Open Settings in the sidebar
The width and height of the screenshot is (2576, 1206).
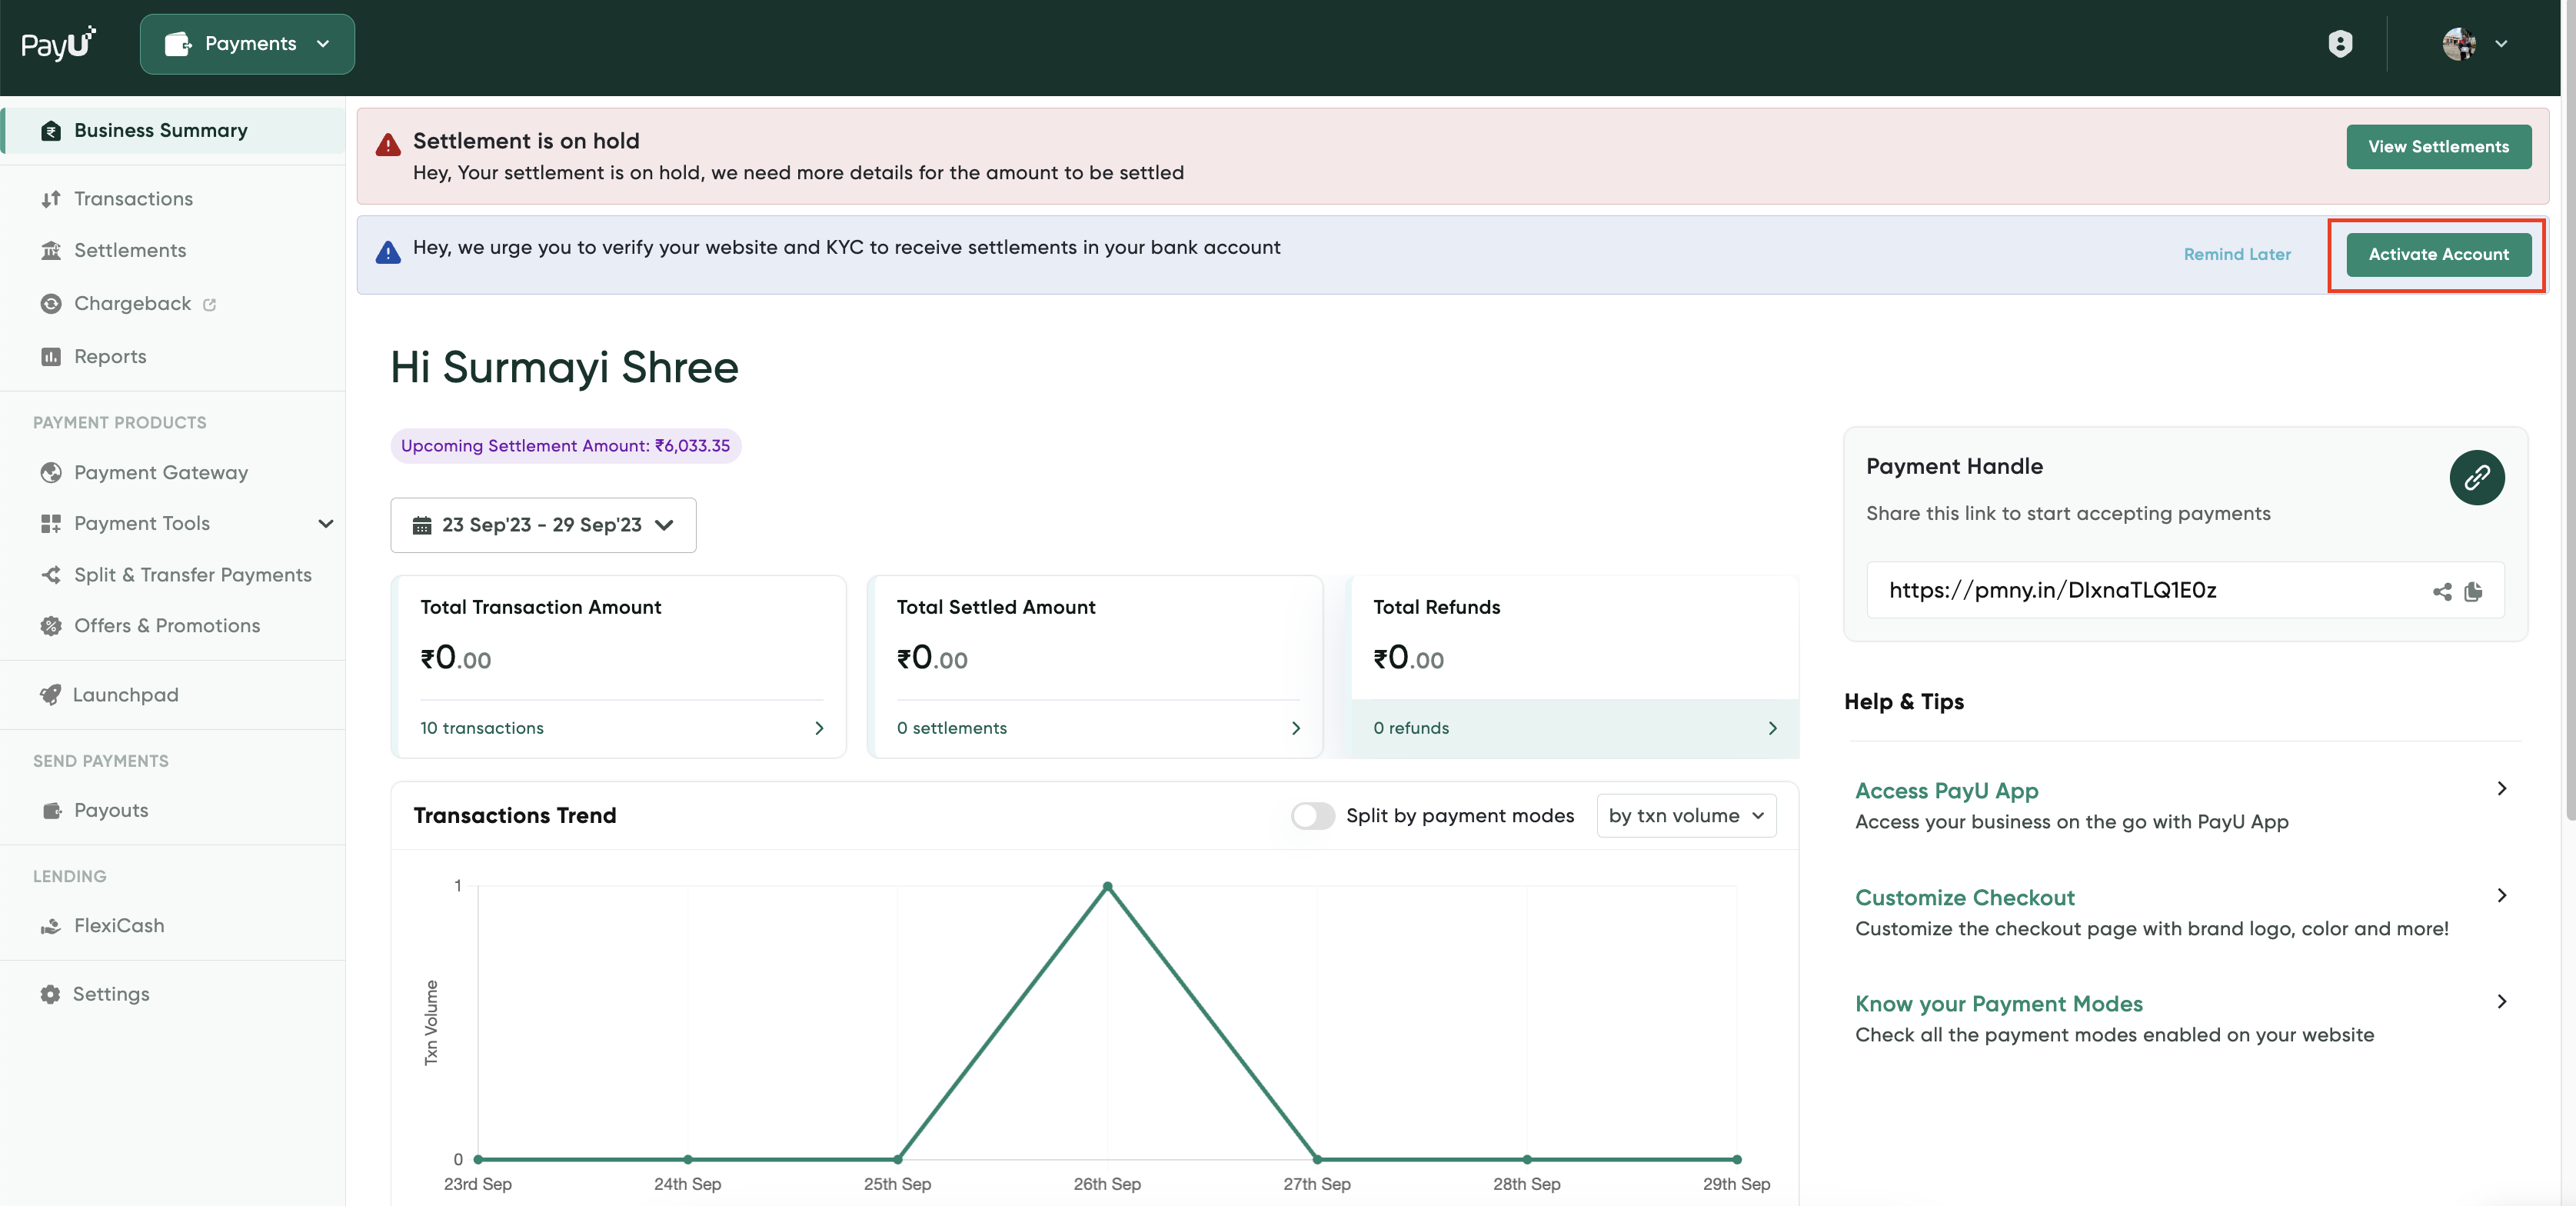click(x=111, y=994)
